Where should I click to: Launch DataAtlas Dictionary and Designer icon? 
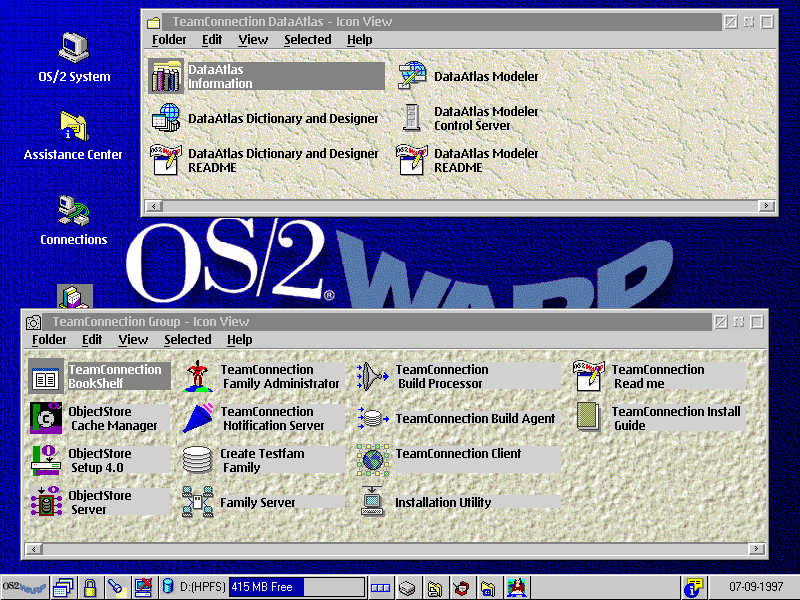click(166, 118)
